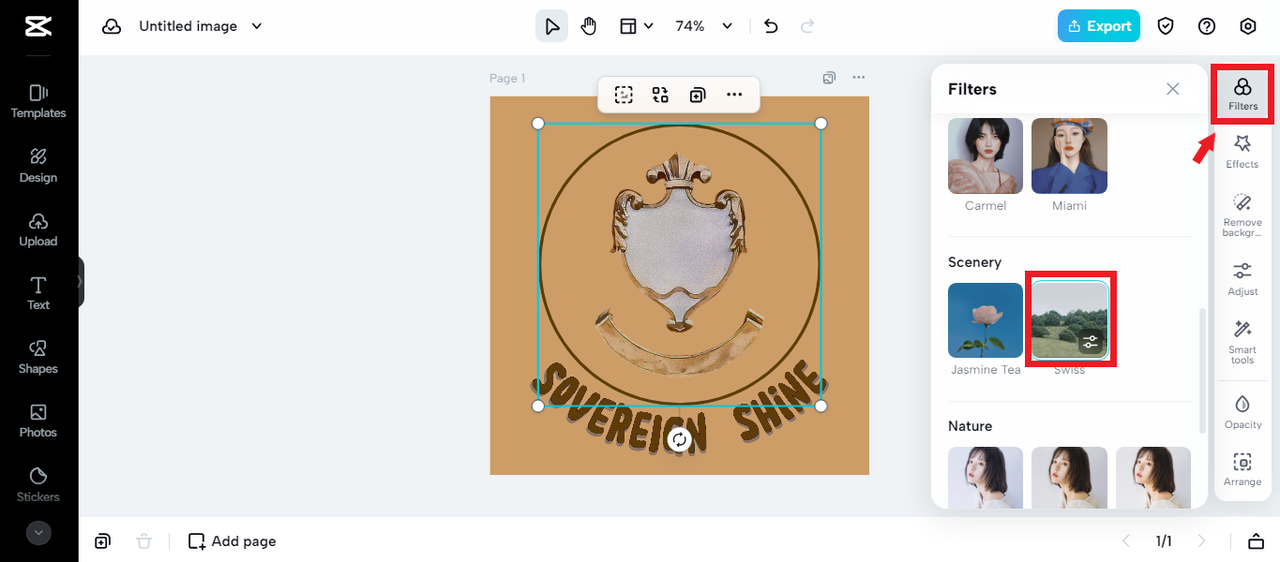Go to the next page arrow

tap(1202, 541)
